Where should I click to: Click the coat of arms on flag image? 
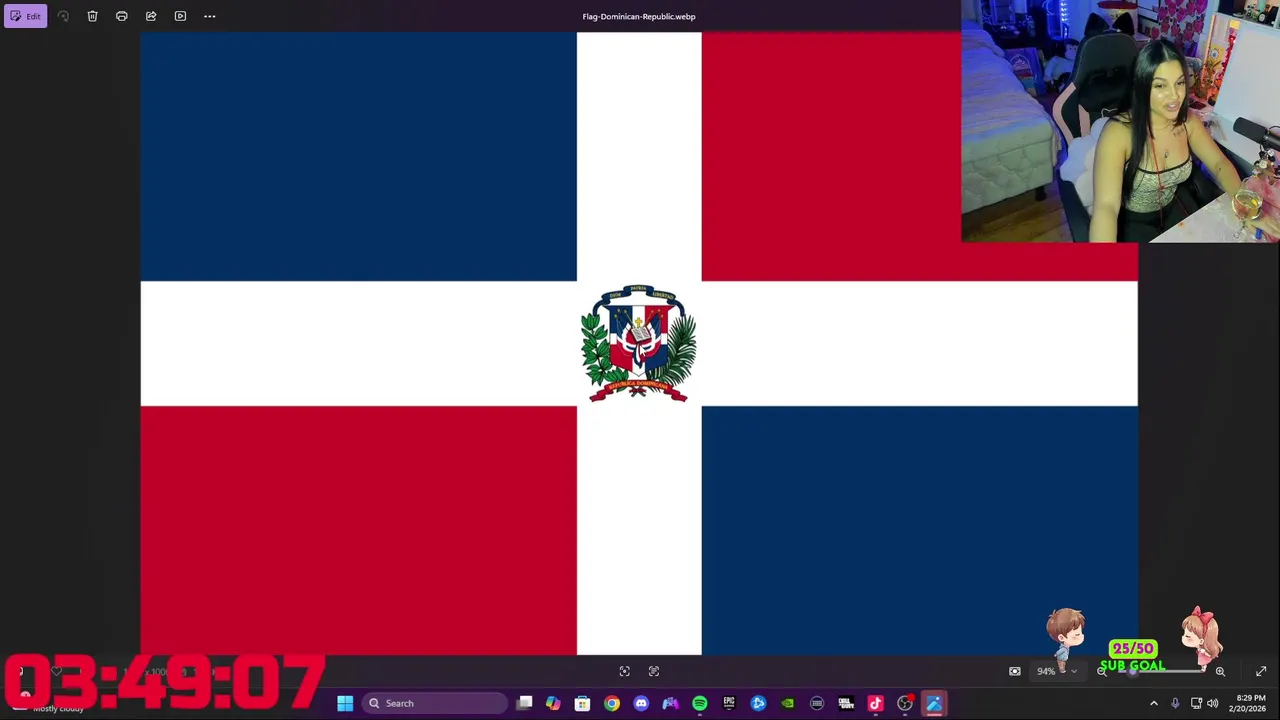point(638,344)
